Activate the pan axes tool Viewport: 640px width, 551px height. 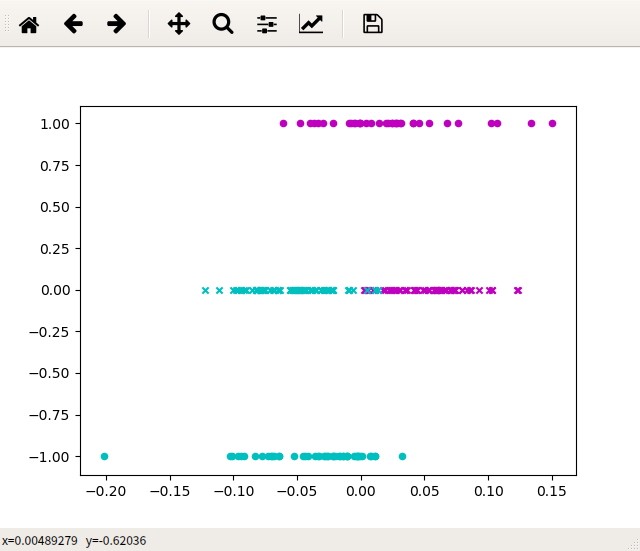tap(179, 24)
